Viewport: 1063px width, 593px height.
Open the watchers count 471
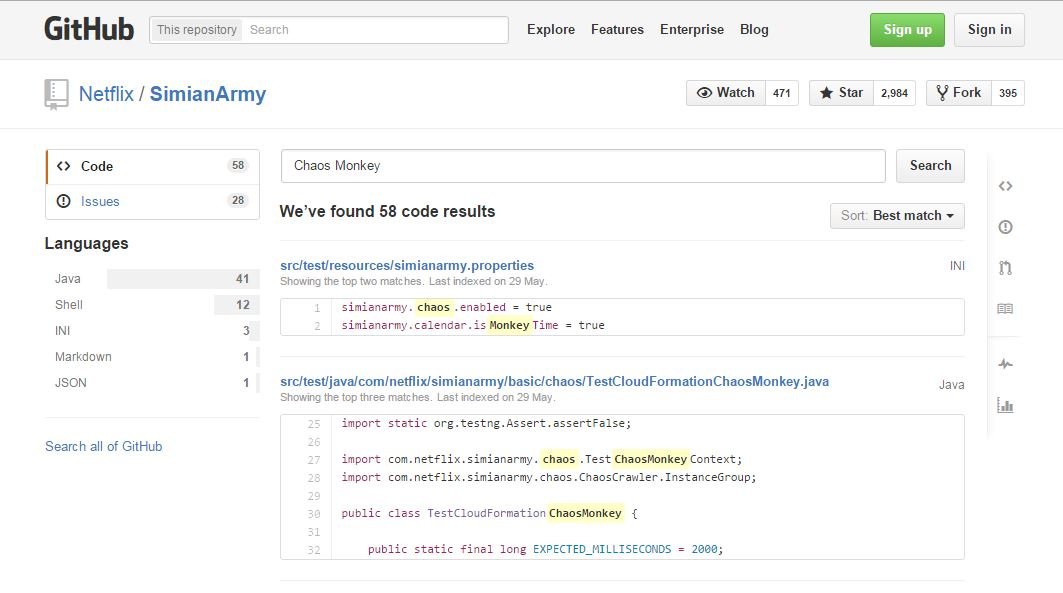(782, 93)
